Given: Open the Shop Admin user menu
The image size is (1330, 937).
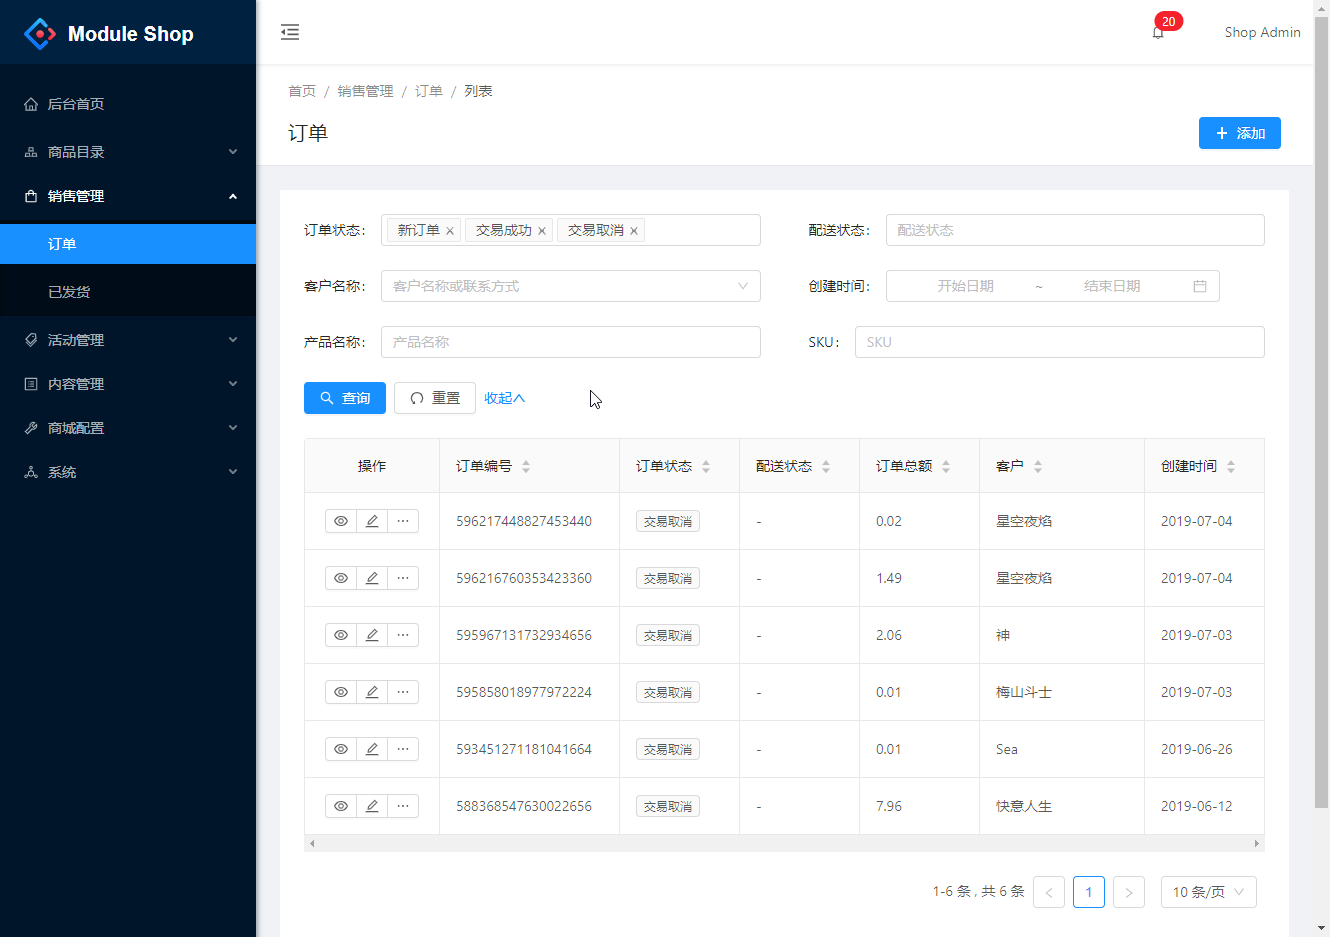Looking at the screenshot, I should click(1262, 32).
